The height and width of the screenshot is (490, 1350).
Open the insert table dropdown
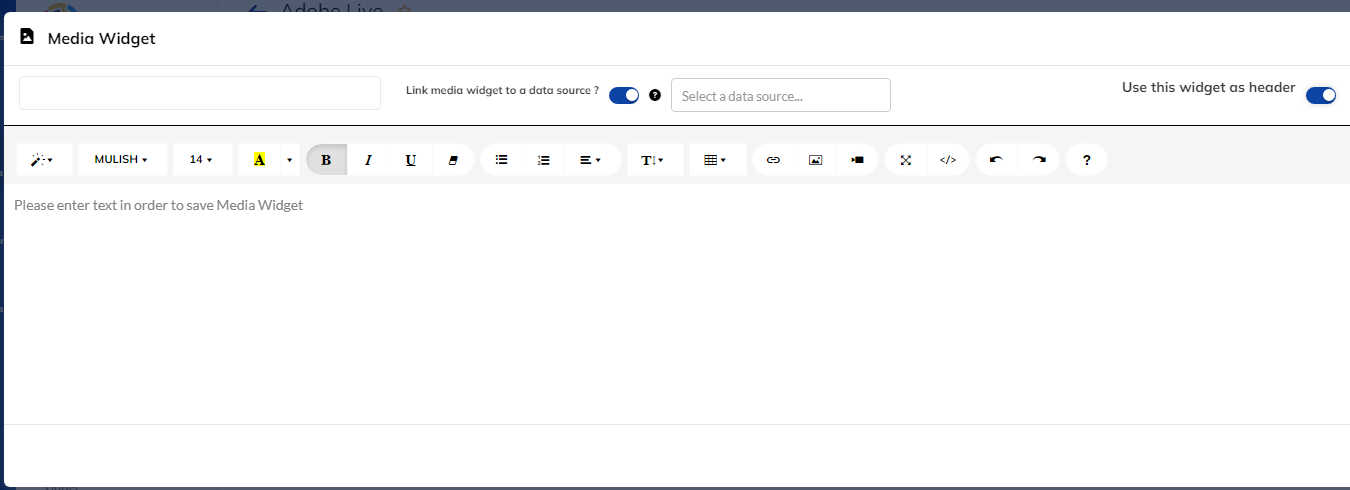[x=717, y=160]
